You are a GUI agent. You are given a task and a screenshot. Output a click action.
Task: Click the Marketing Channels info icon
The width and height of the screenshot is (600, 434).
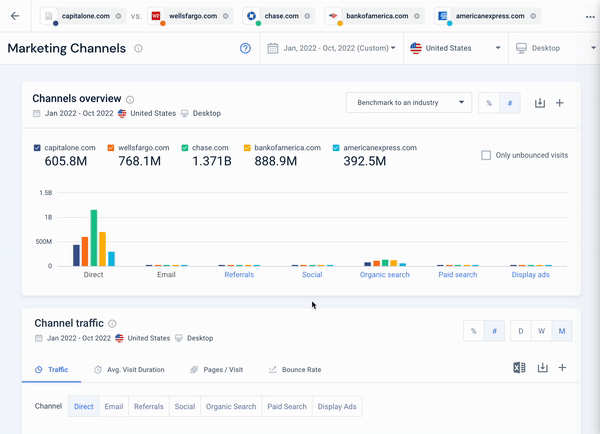[x=139, y=48]
